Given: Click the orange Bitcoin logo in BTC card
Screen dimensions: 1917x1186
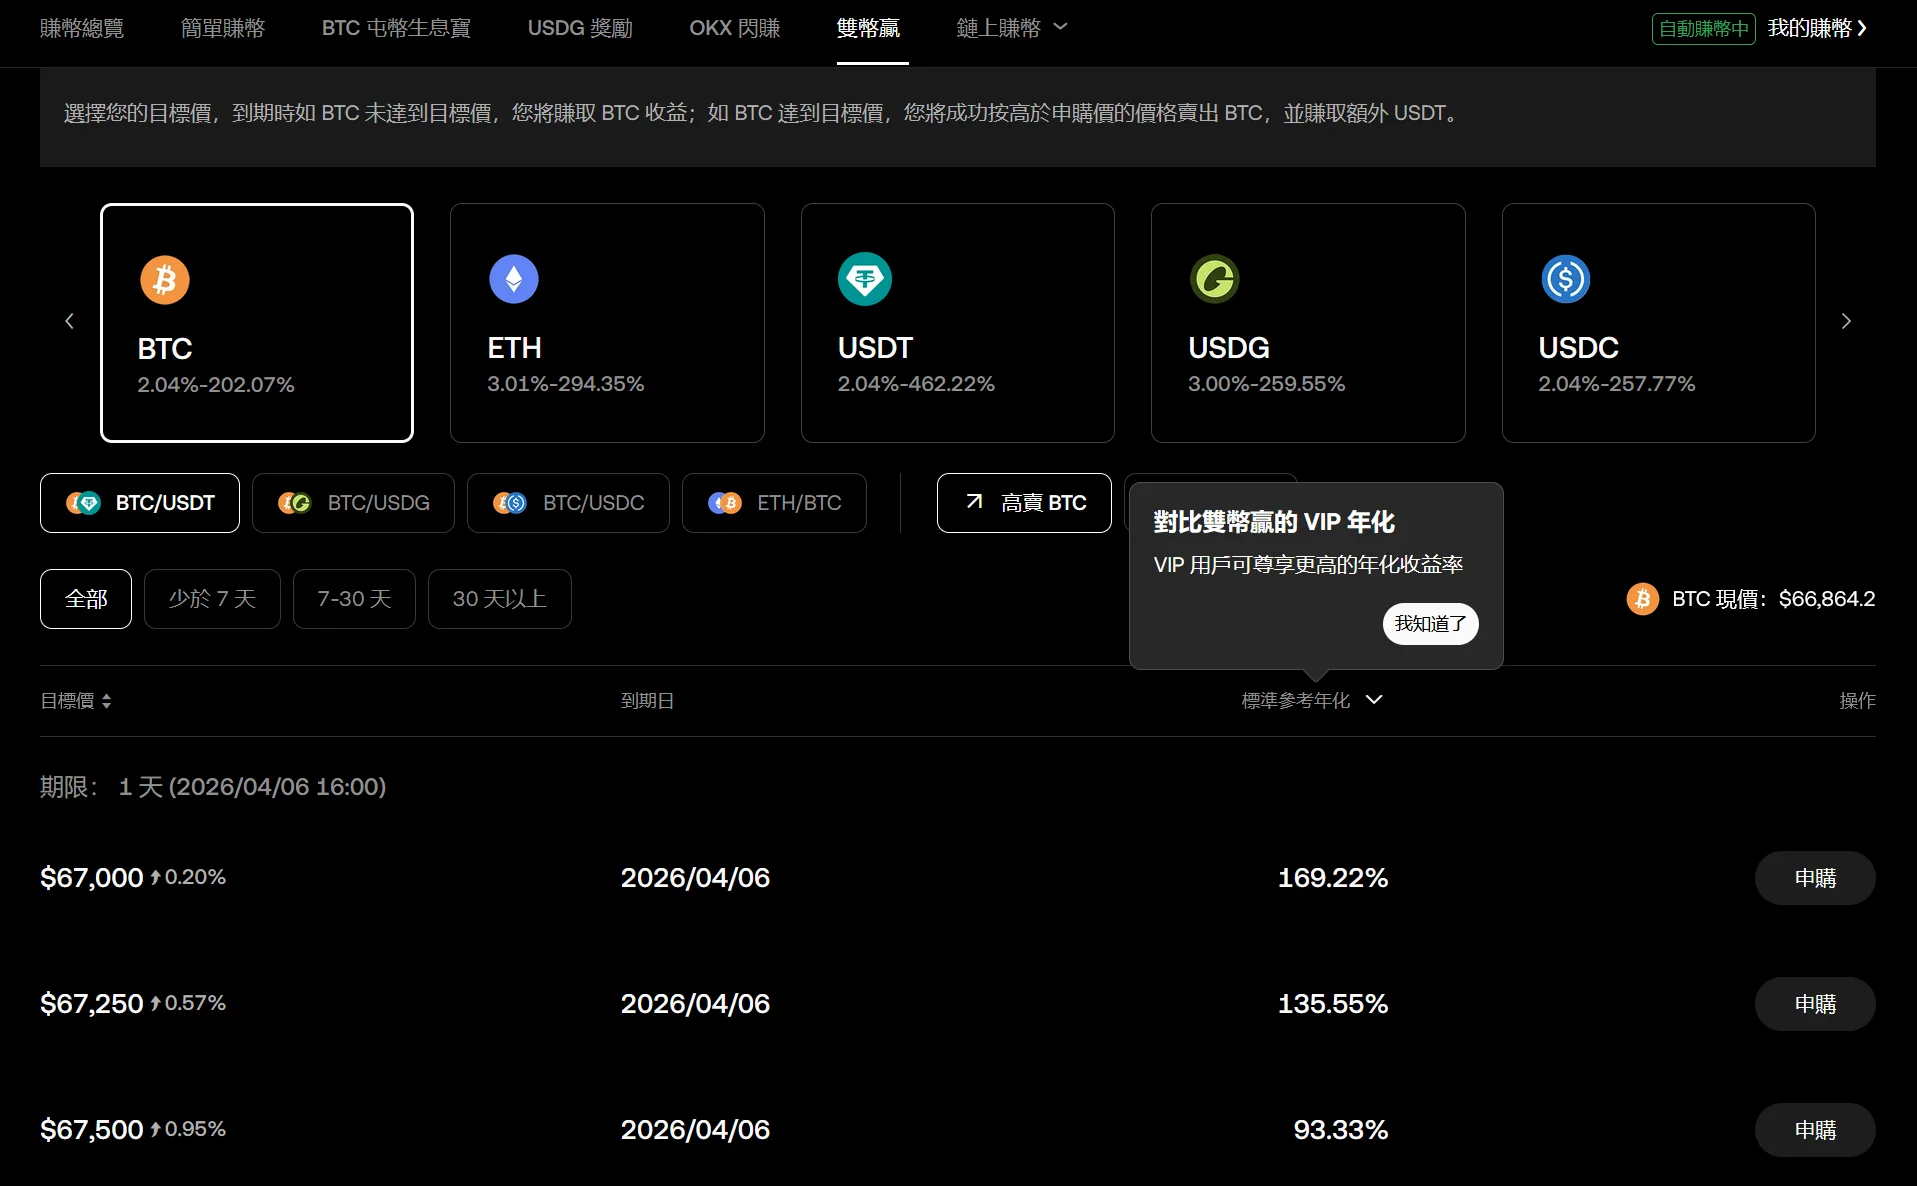Looking at the screenshot, I should pyautogui.click(x=165, y=279).
